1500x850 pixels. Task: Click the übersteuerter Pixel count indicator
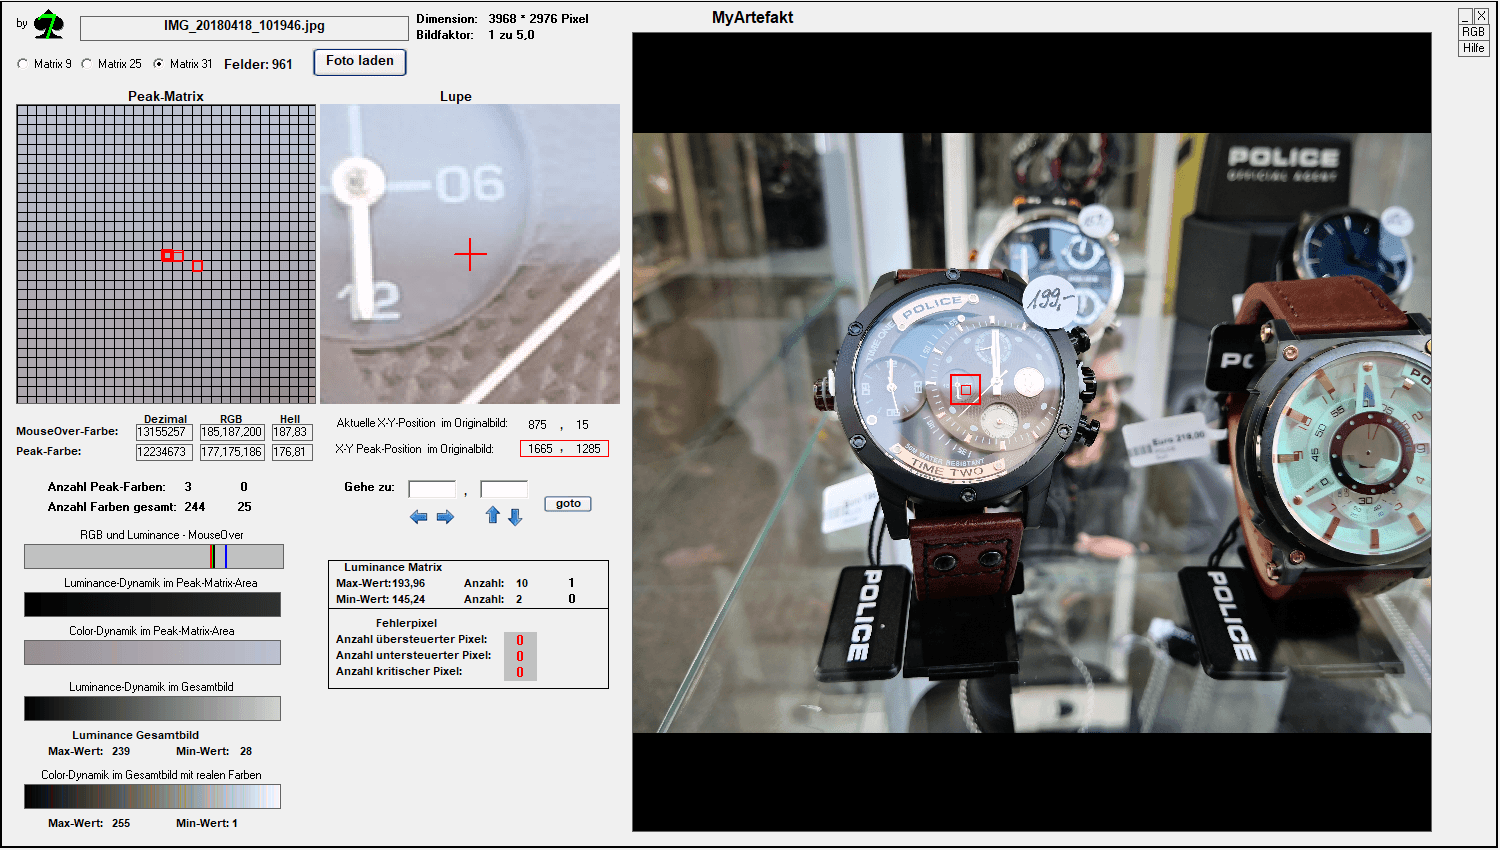click(520, 640)
